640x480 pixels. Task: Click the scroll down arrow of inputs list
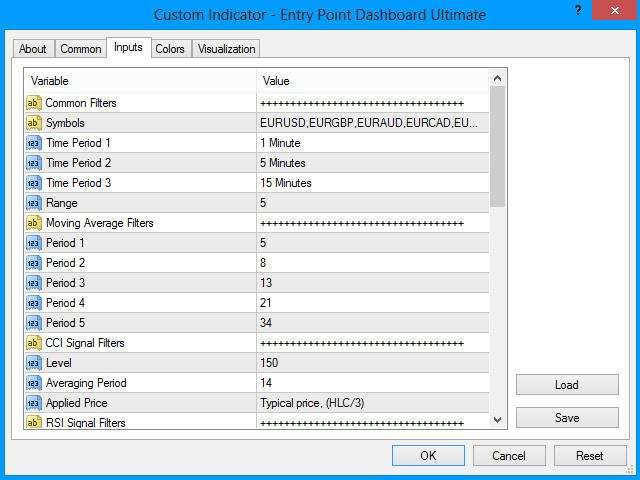[497, 420]
